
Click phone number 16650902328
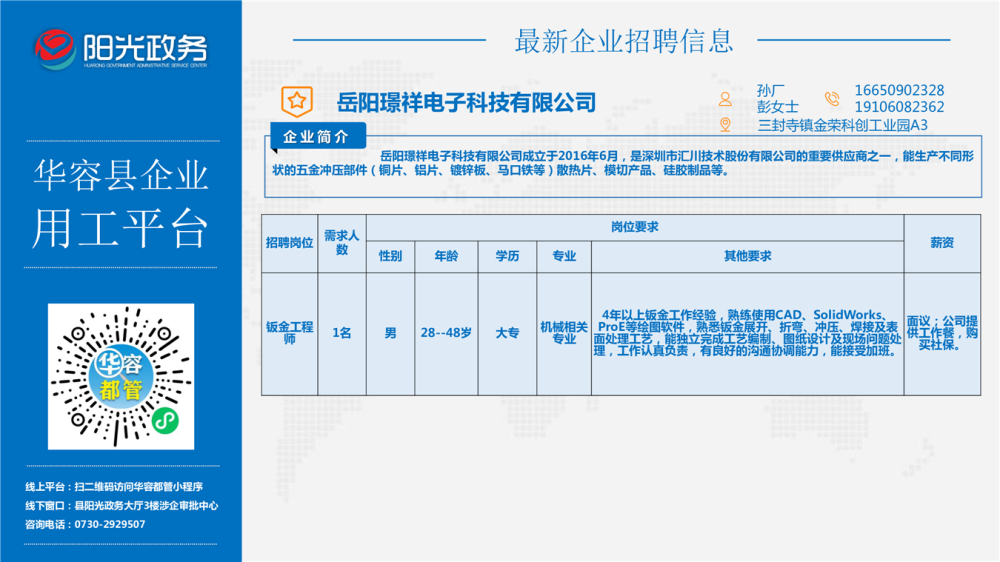tap(899, 90)
